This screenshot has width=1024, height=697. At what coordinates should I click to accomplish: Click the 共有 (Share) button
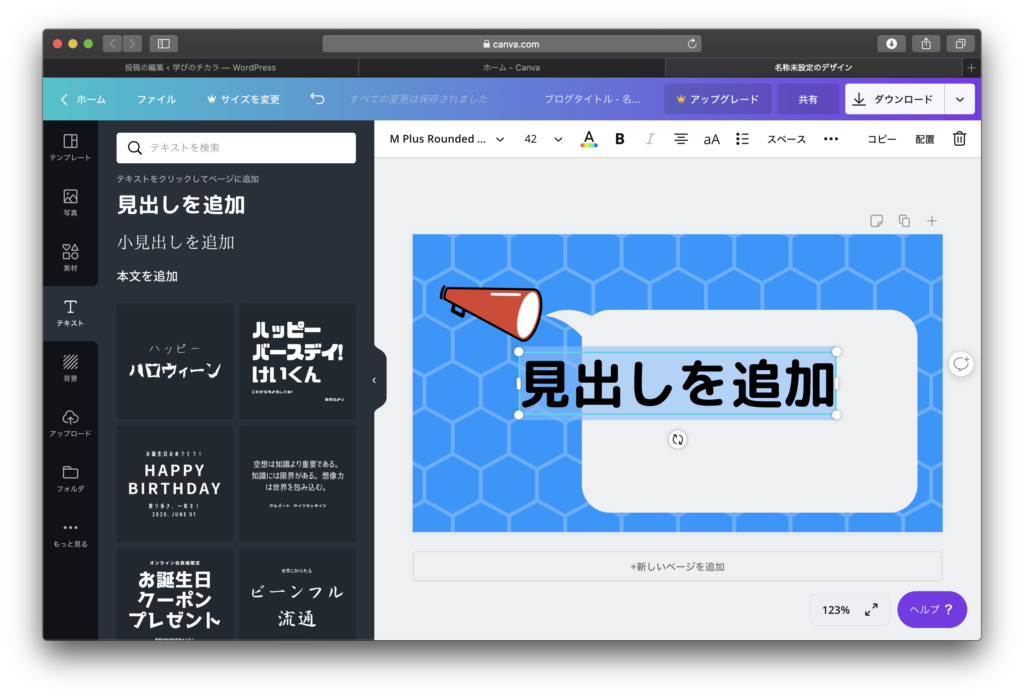tap(808, 99)
